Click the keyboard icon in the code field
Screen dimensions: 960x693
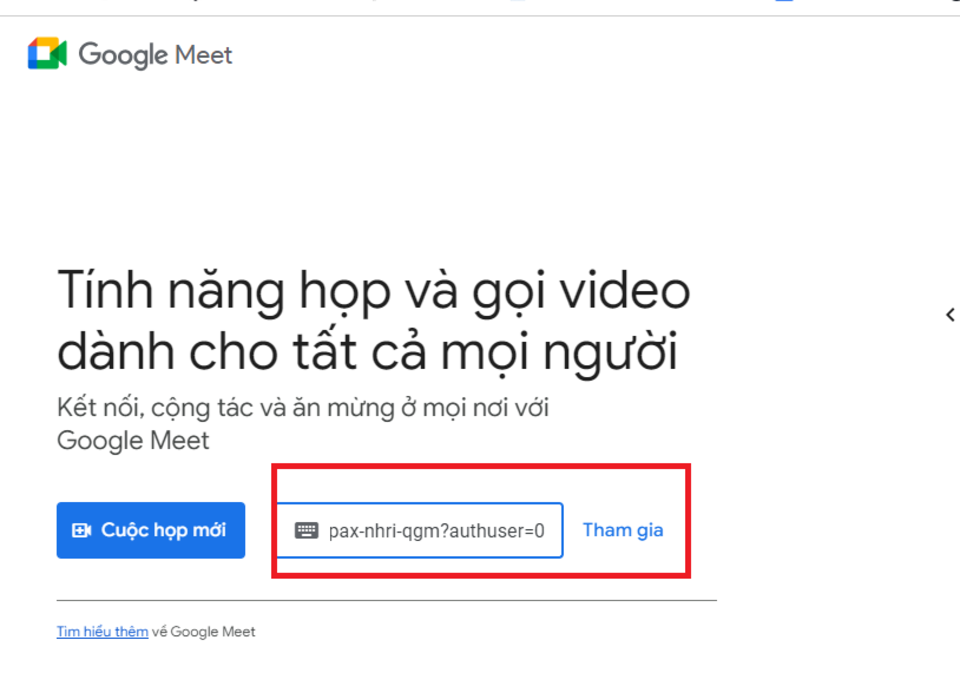306,531
